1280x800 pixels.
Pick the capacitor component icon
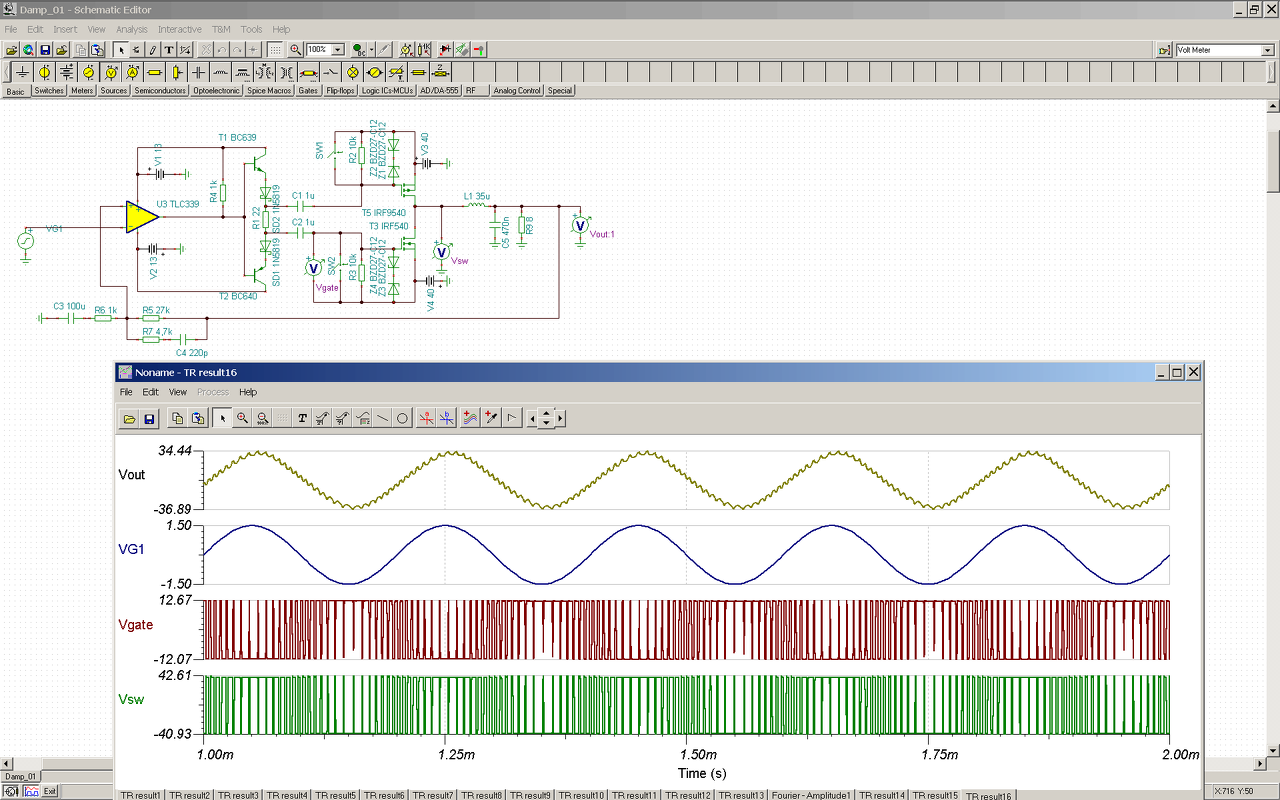[x=198, y=72]
